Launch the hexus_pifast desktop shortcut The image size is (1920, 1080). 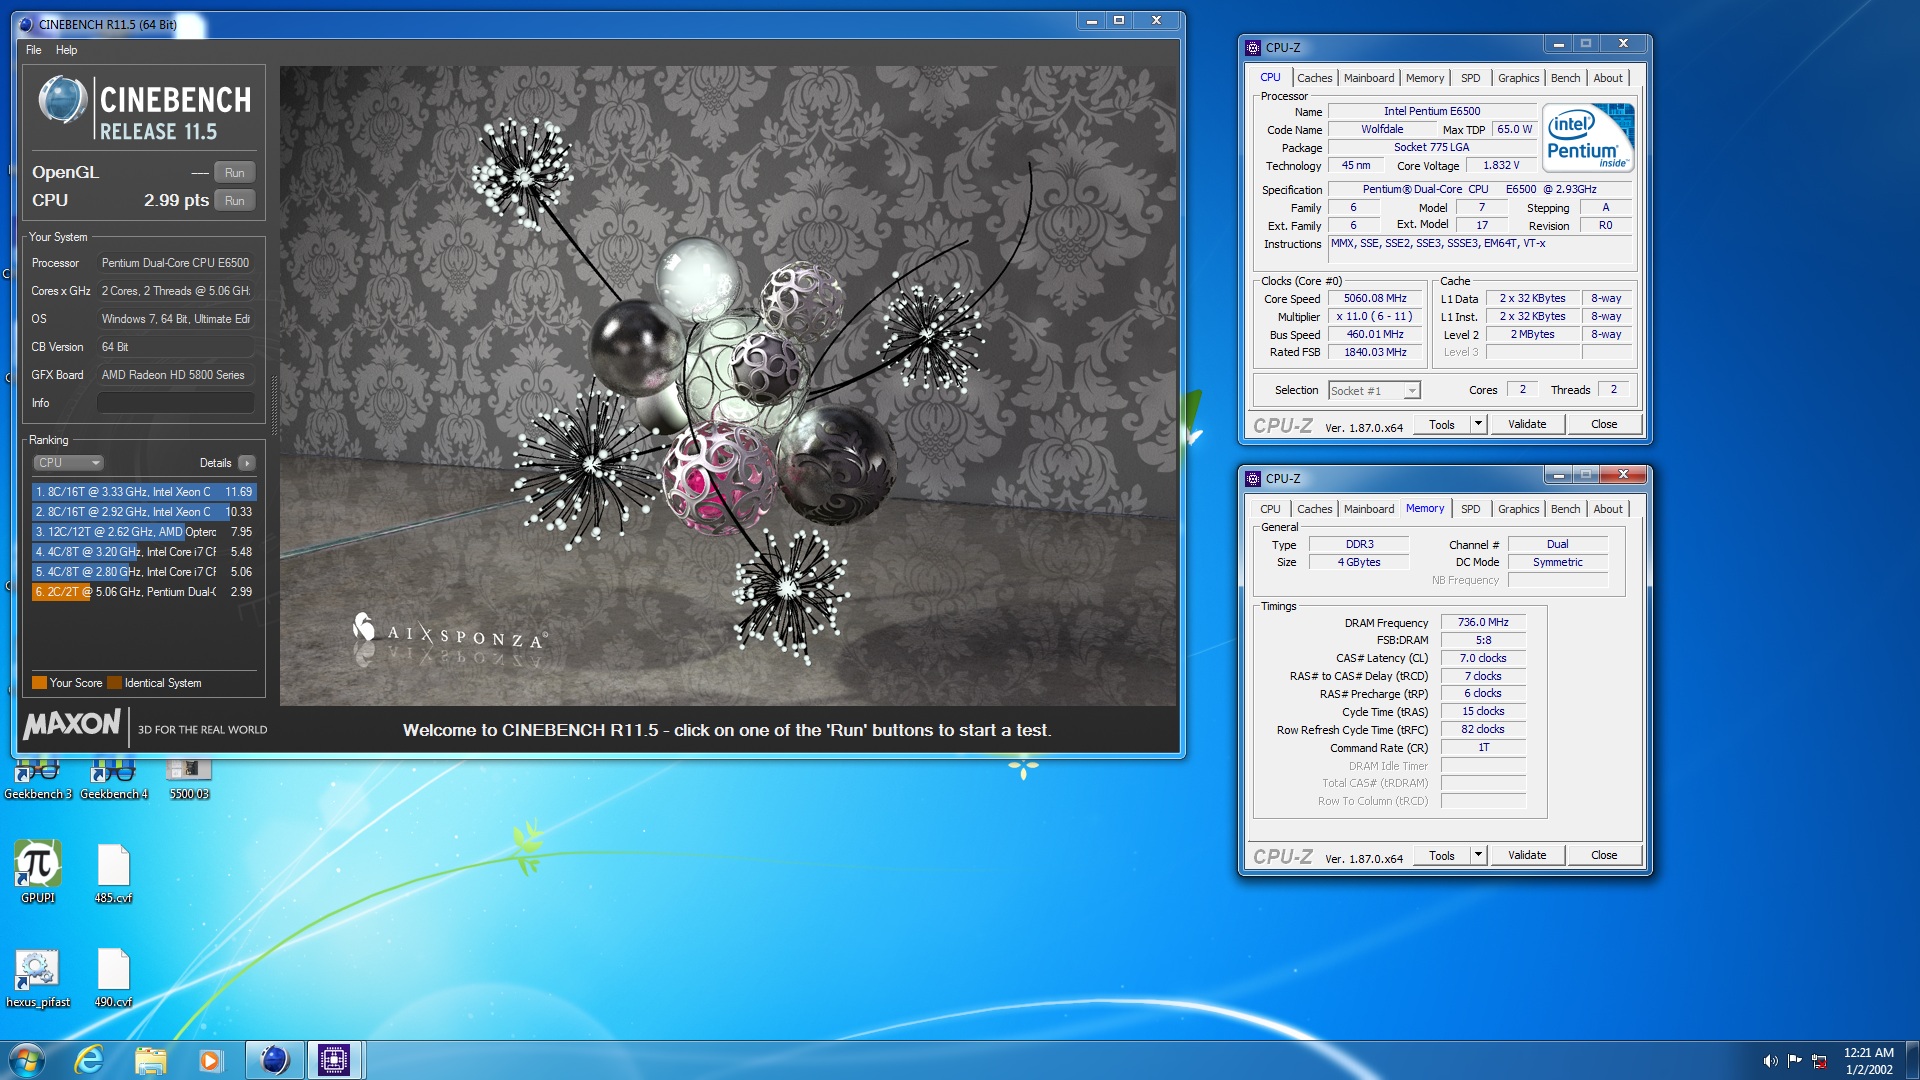coord(38,978)
